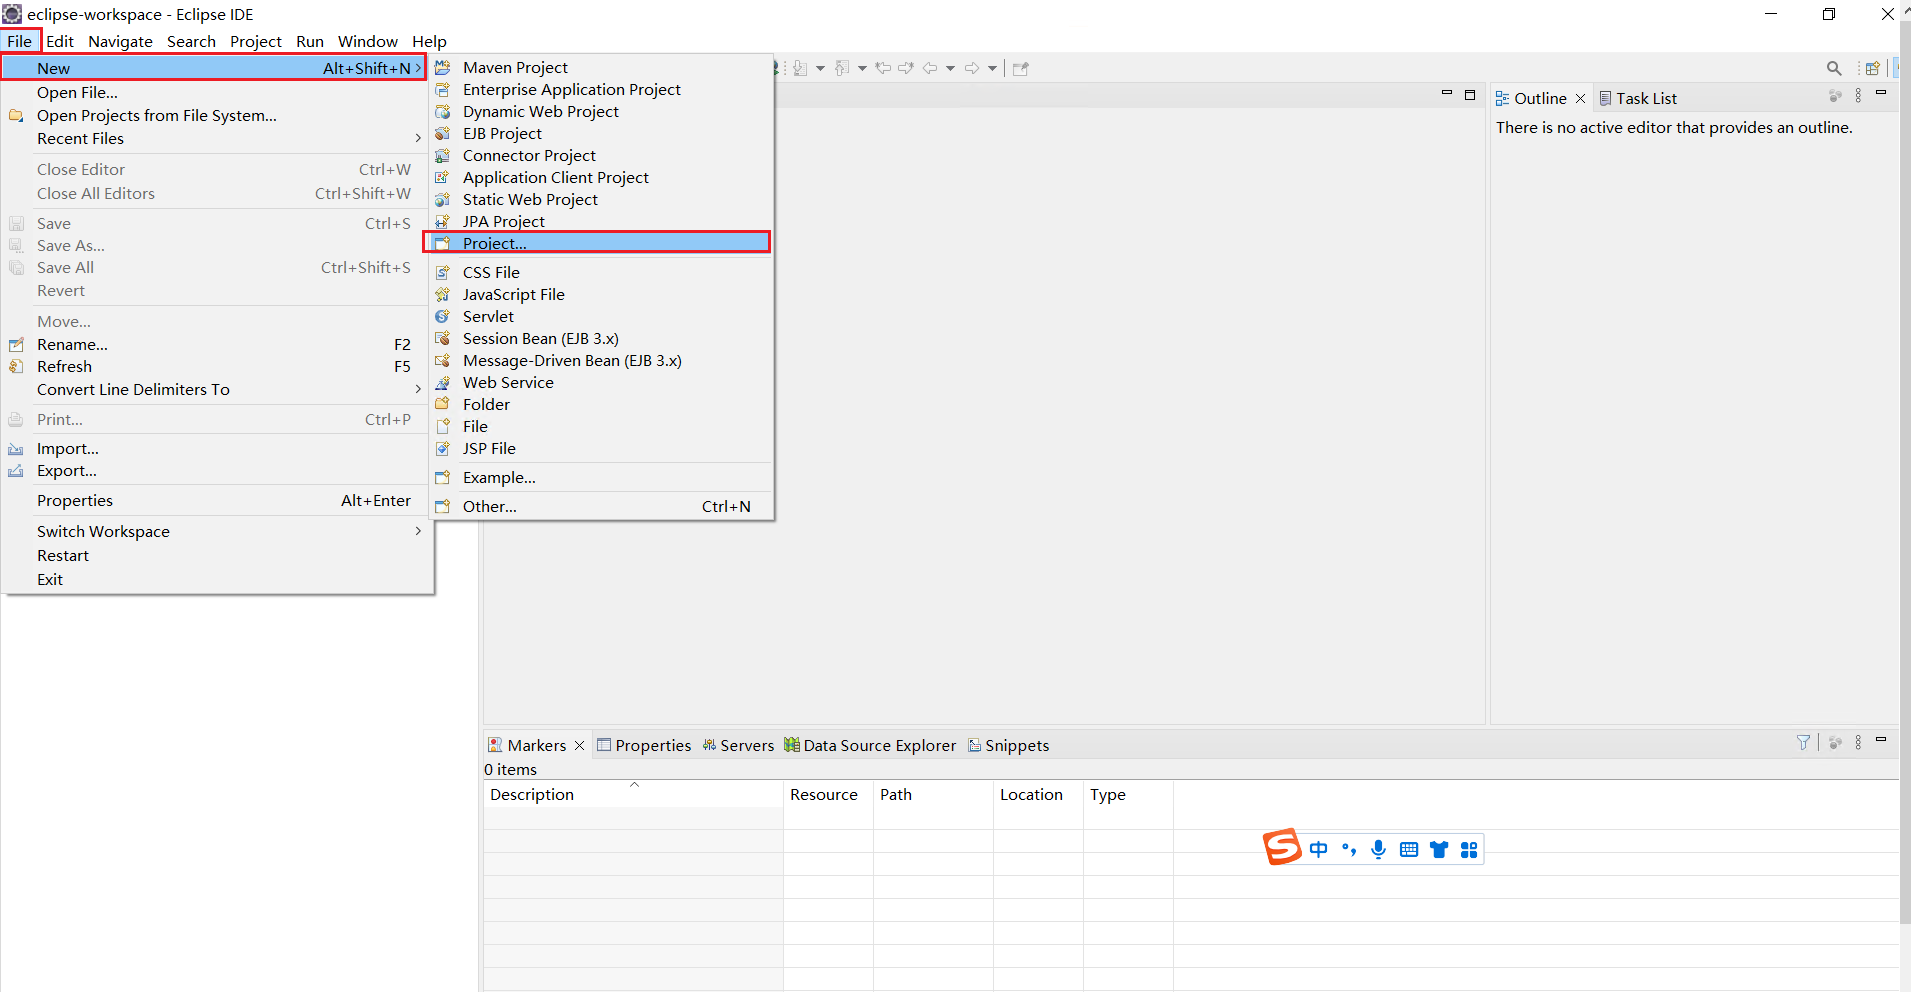Click Exit in File menu
This screenshot has height=992, width=1911.
coord(217,579)
